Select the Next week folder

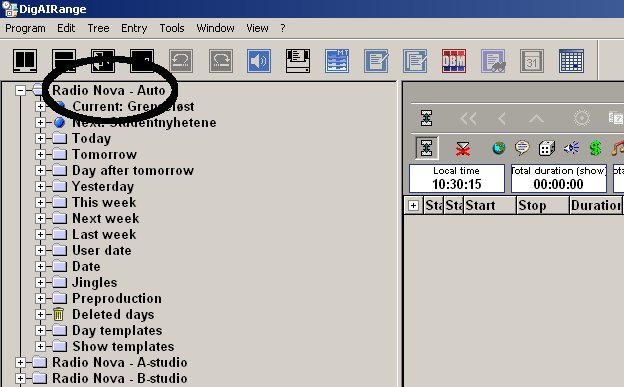click(105, 218)
